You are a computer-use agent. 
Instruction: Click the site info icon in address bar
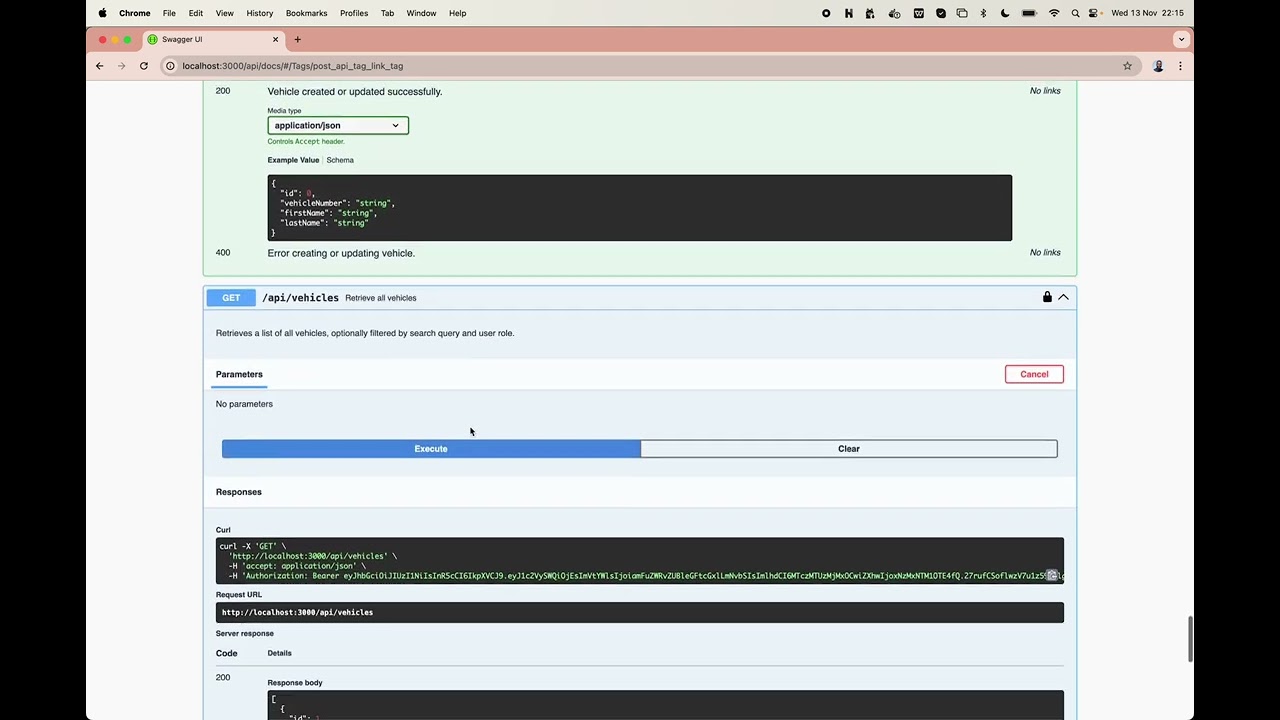point(170,66)
